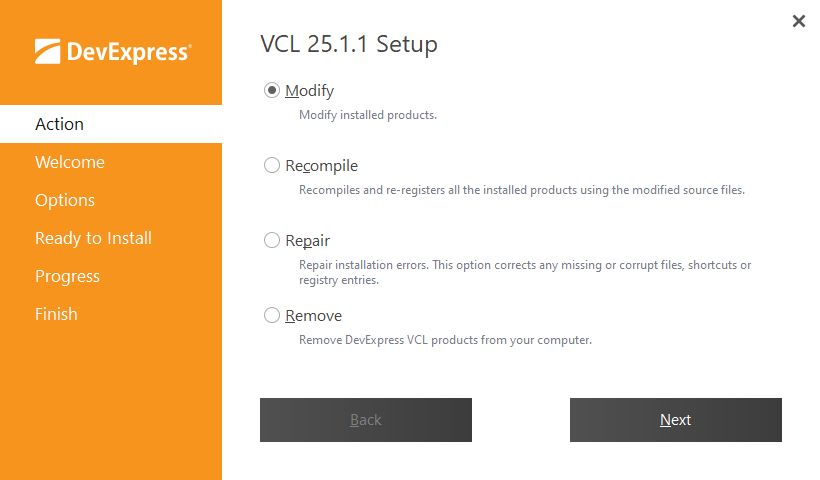
Task: Select the Repair radio button
Action: [x=272, y=240]
